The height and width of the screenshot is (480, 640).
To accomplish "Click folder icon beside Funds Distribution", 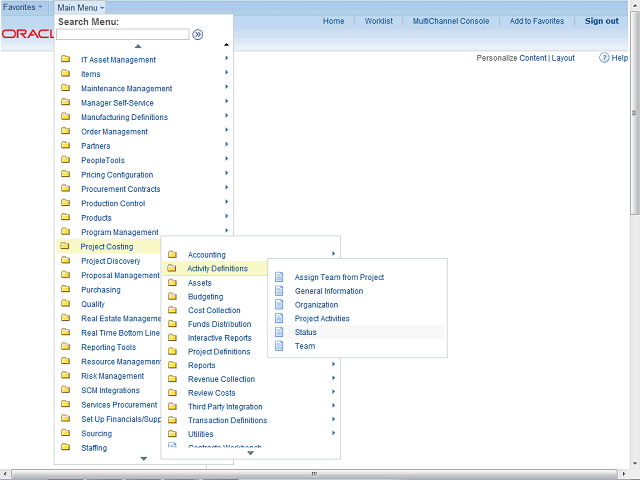I will pyautogui.click(x=172, y=324).
